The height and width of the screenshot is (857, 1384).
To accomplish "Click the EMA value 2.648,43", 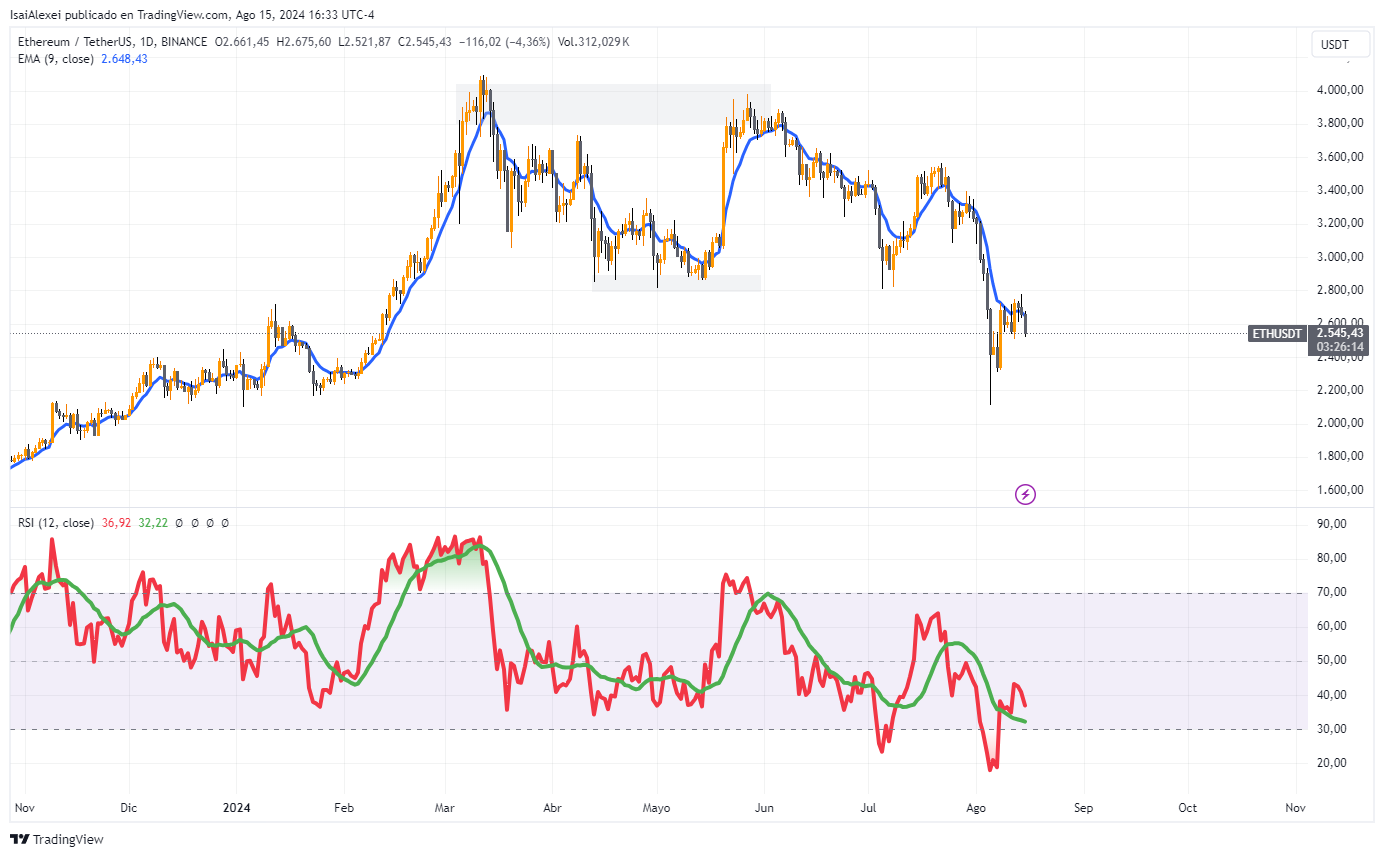I will pyautogui.click(x=124, y=59).
